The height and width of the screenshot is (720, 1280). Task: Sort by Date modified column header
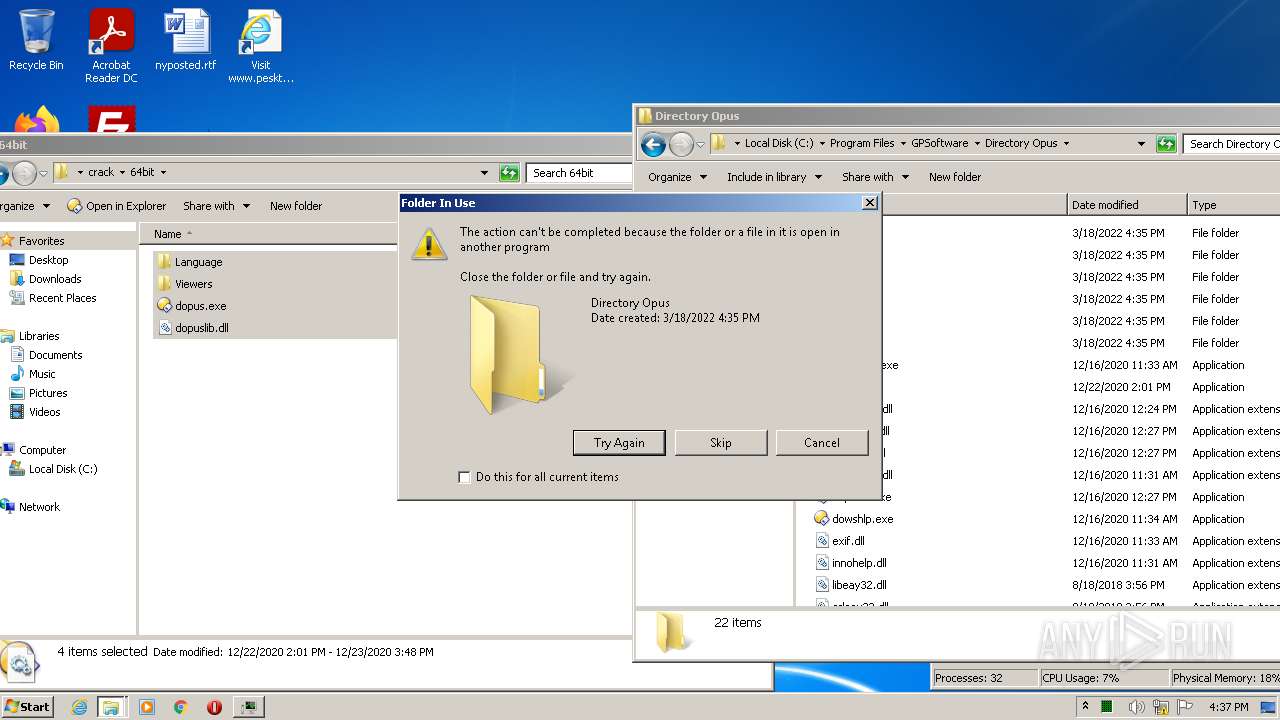(x=1127, y=205)
